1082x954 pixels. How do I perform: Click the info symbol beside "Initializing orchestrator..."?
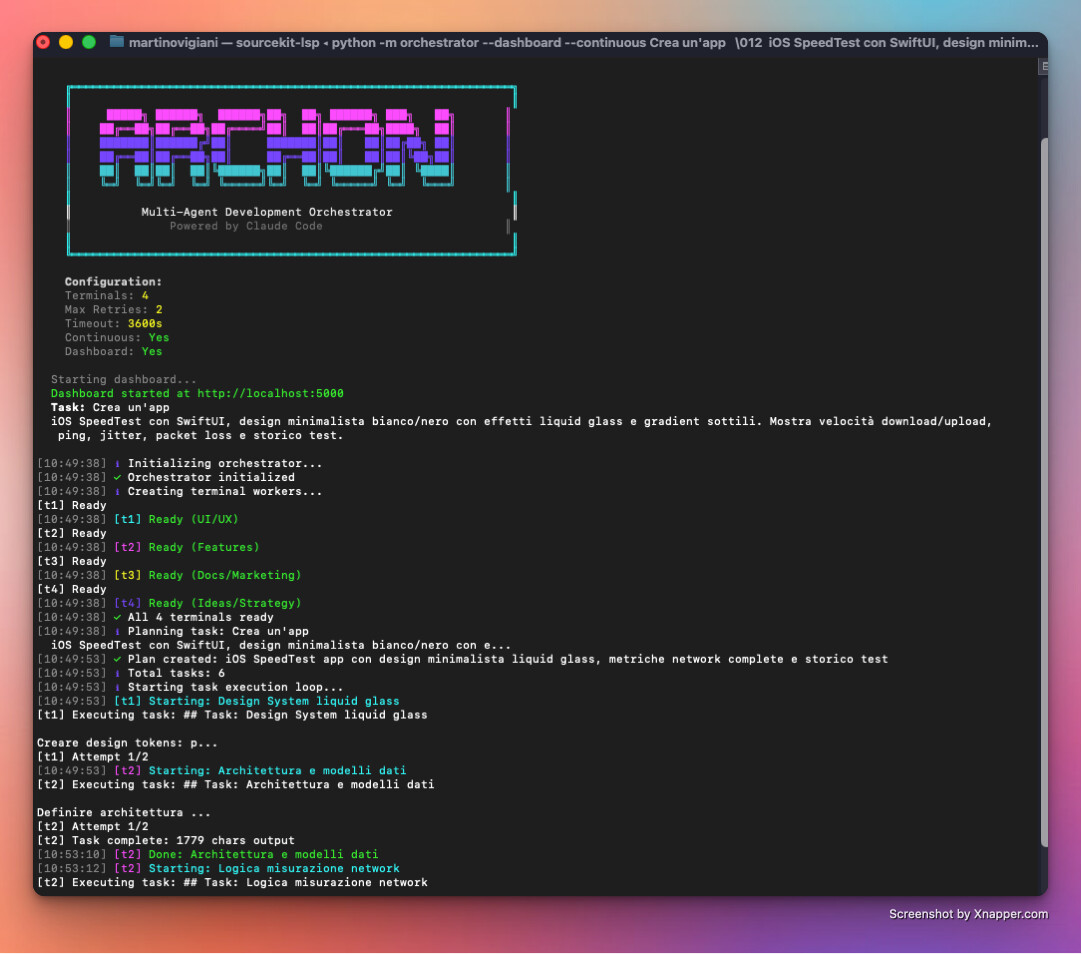(117, 464)
